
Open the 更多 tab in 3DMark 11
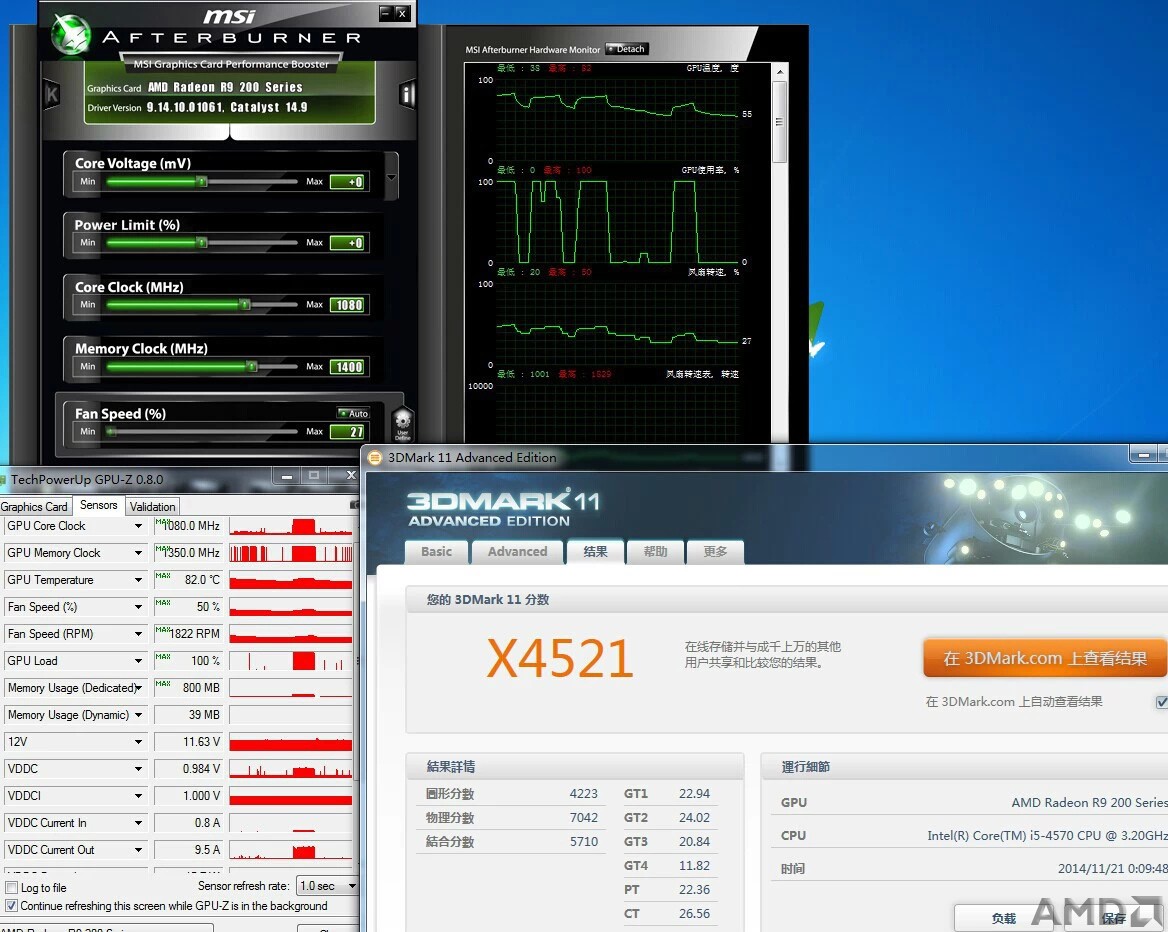point(715,552)
